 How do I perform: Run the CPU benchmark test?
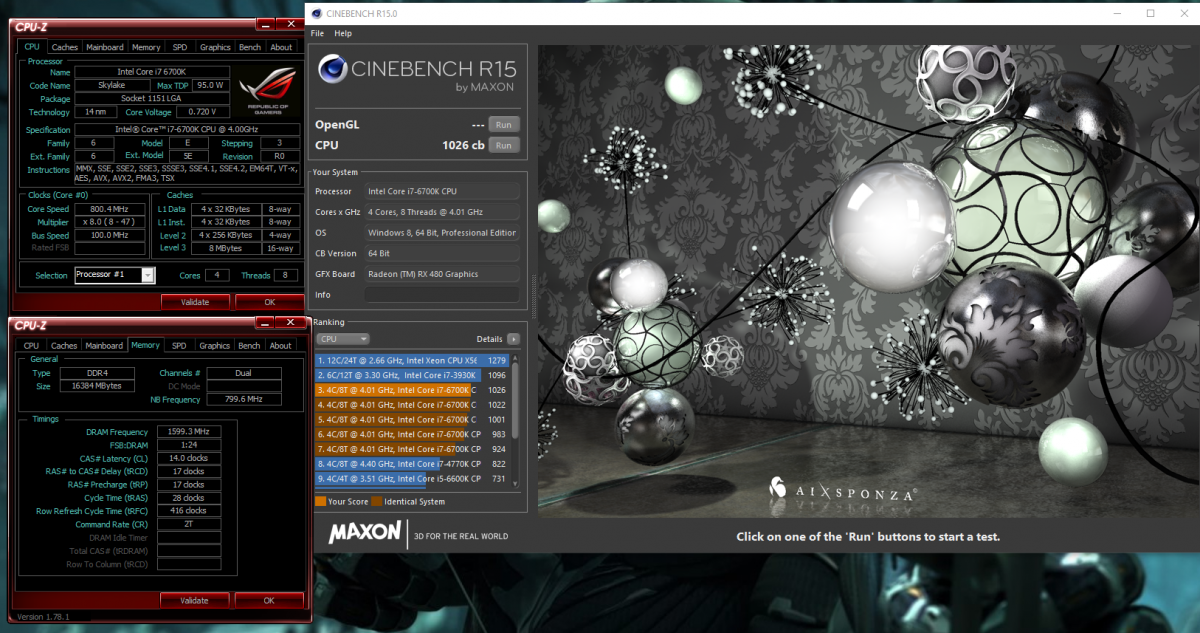click(504, 145)
